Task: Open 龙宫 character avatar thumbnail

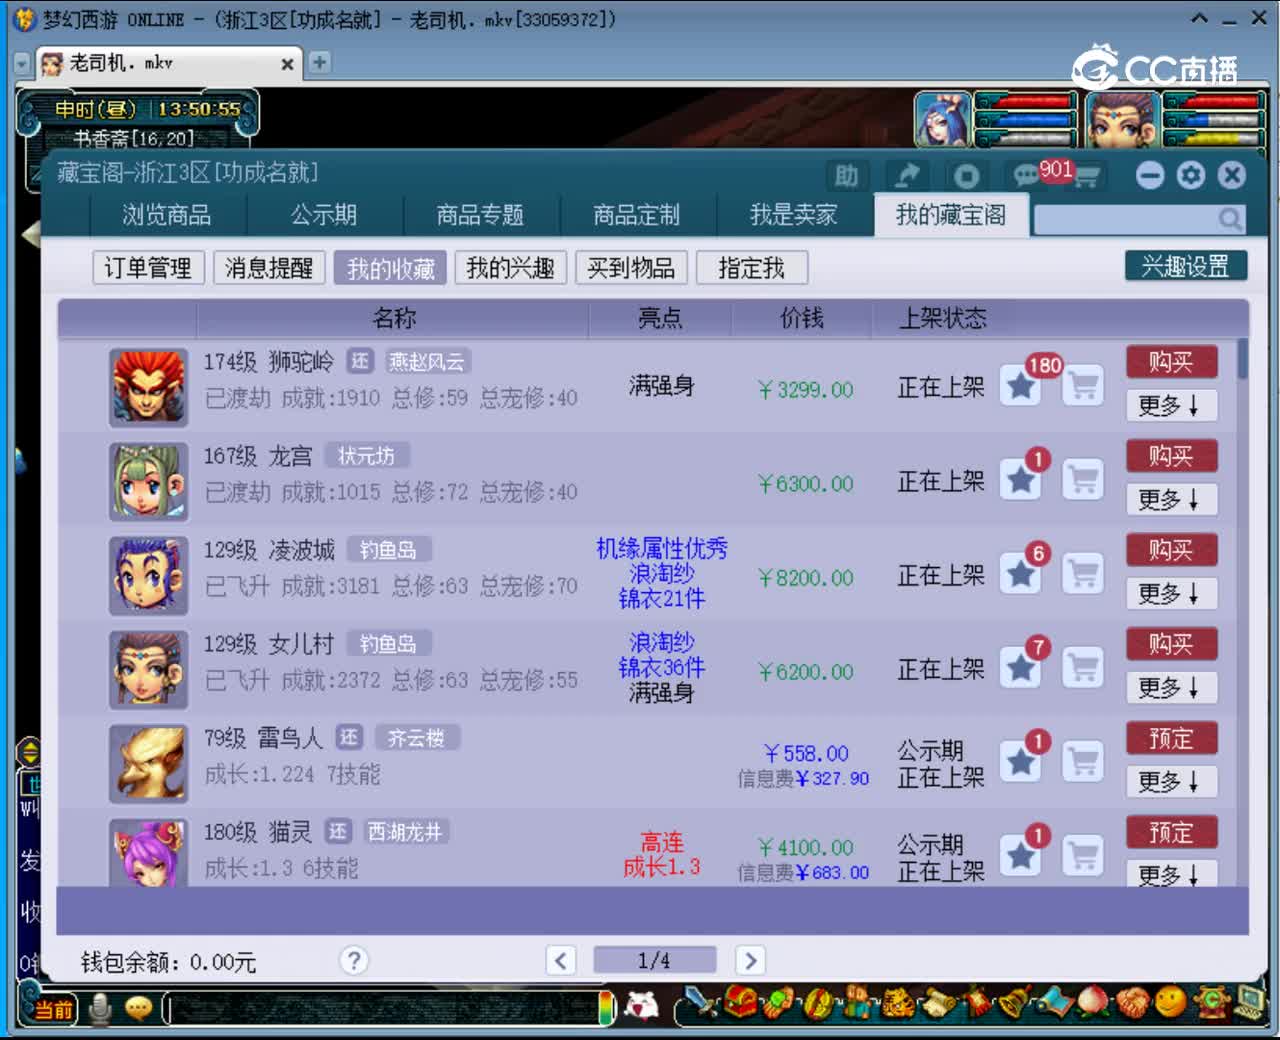Action: point(148,481)
